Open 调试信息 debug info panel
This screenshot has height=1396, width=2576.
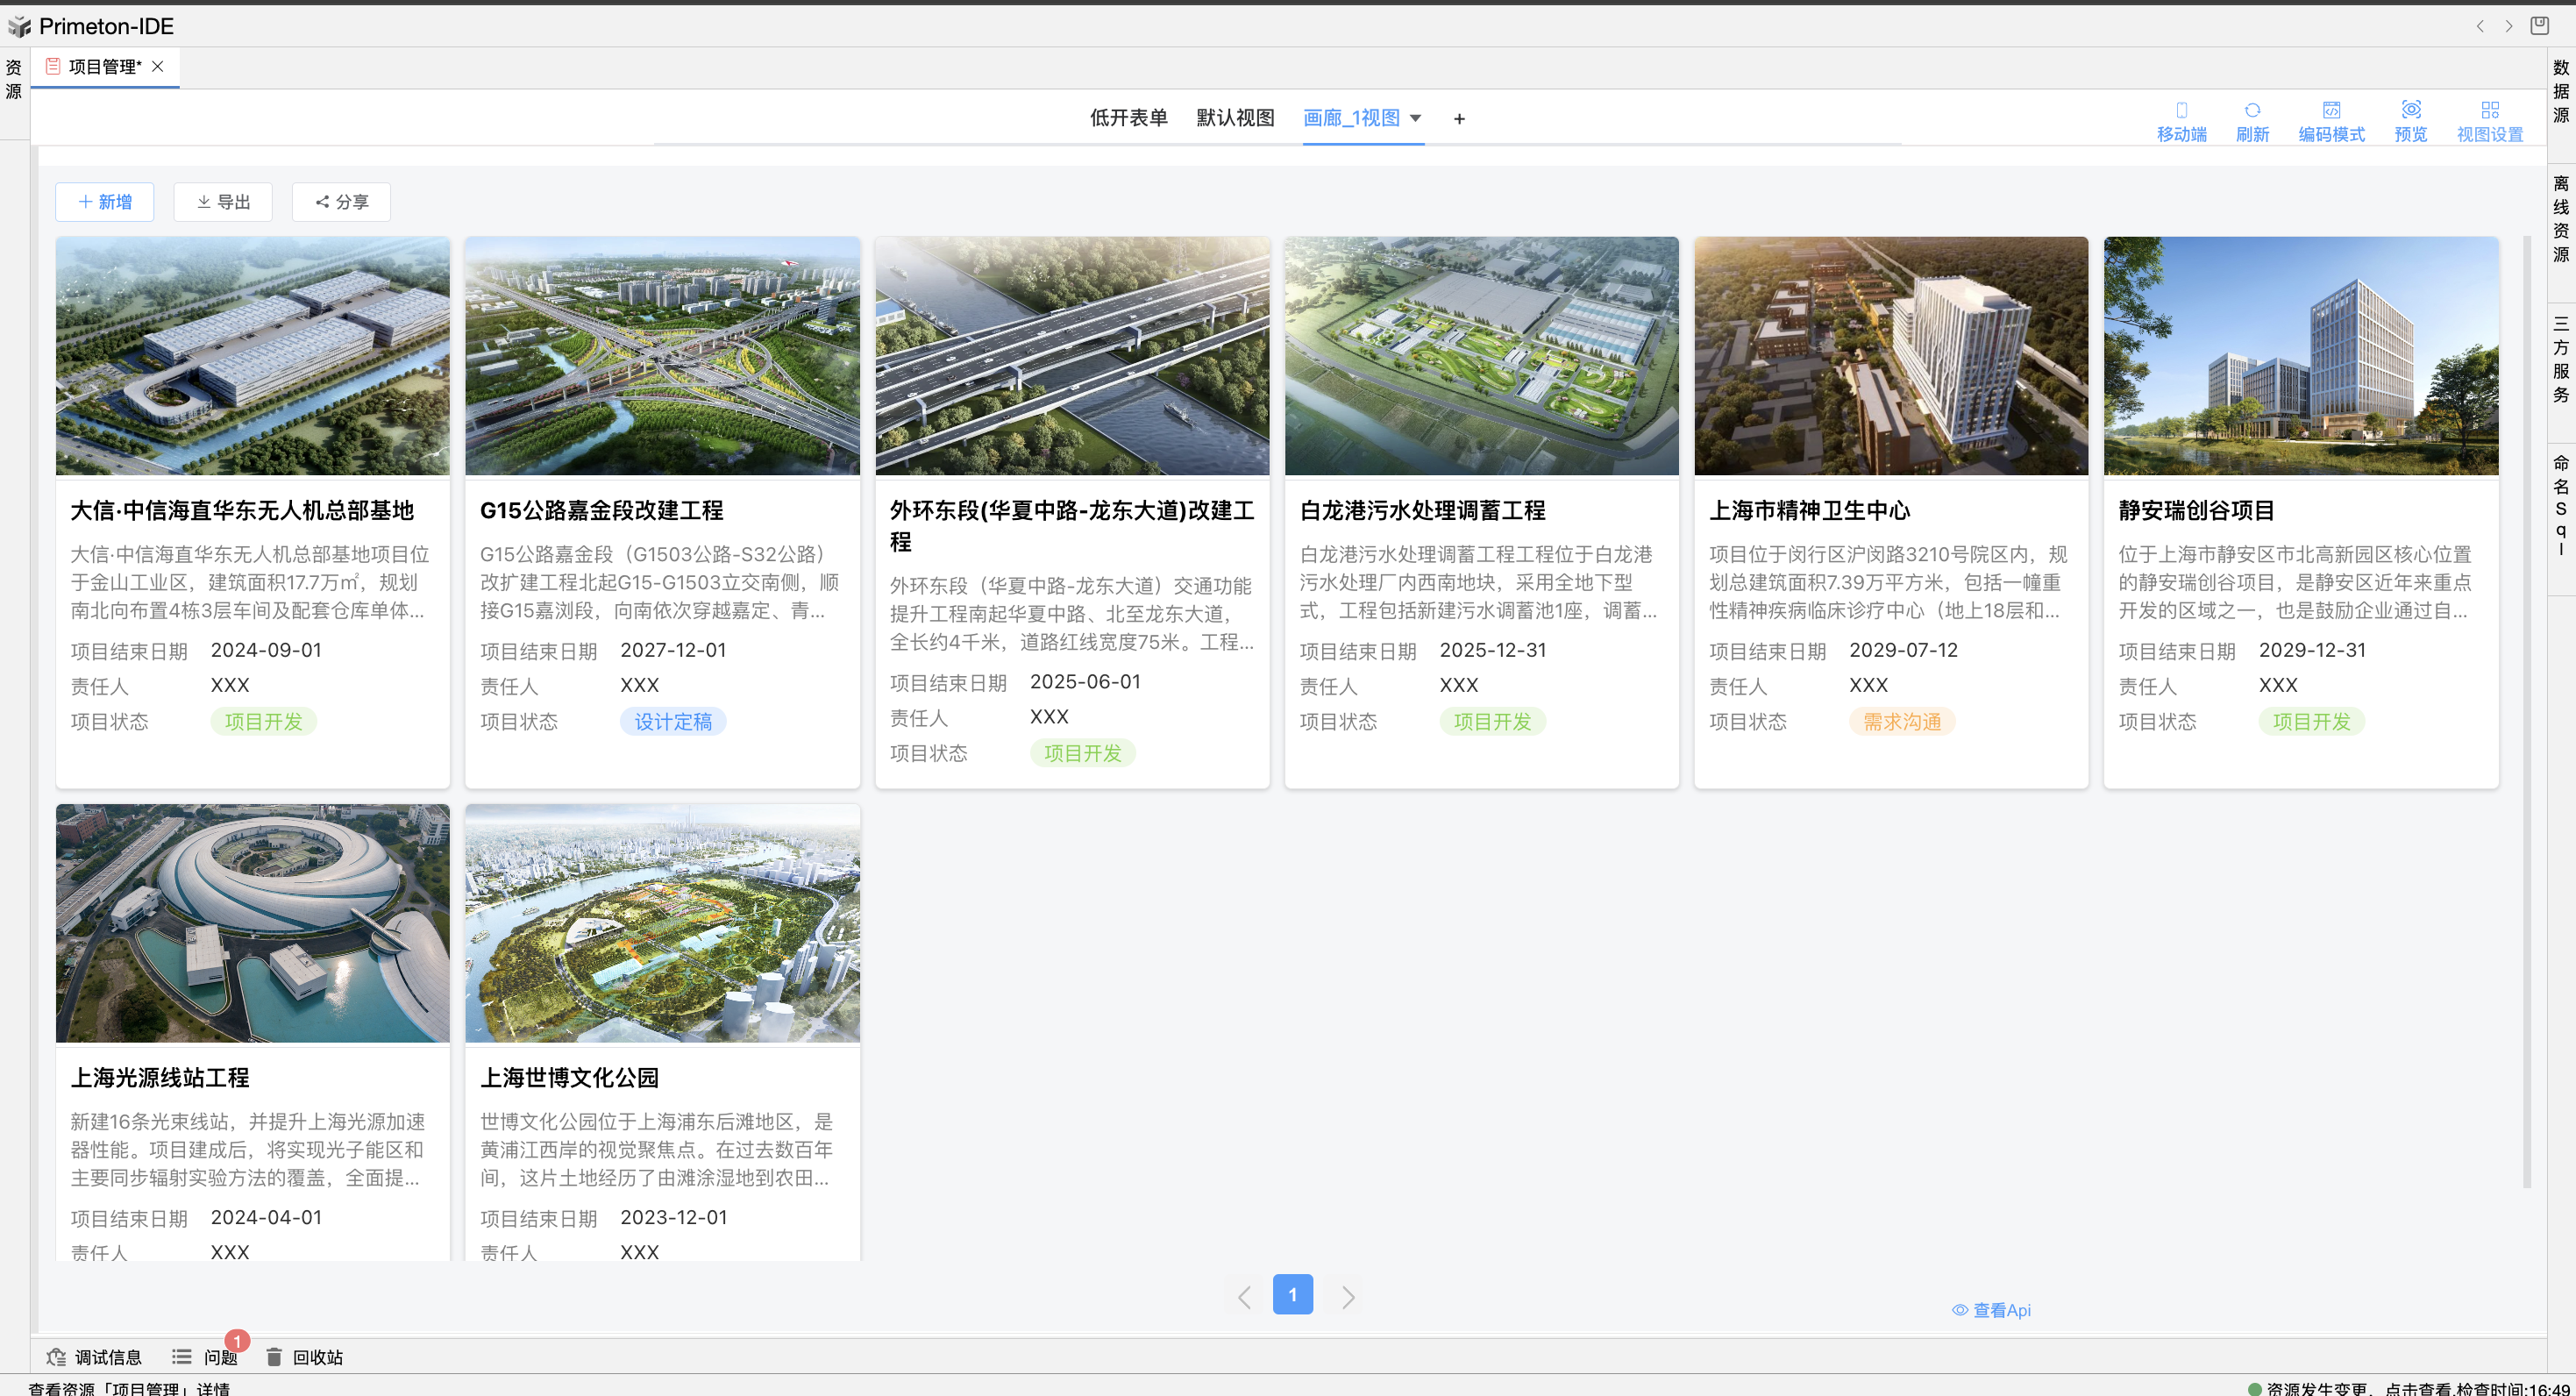[x=94, y=1357]
